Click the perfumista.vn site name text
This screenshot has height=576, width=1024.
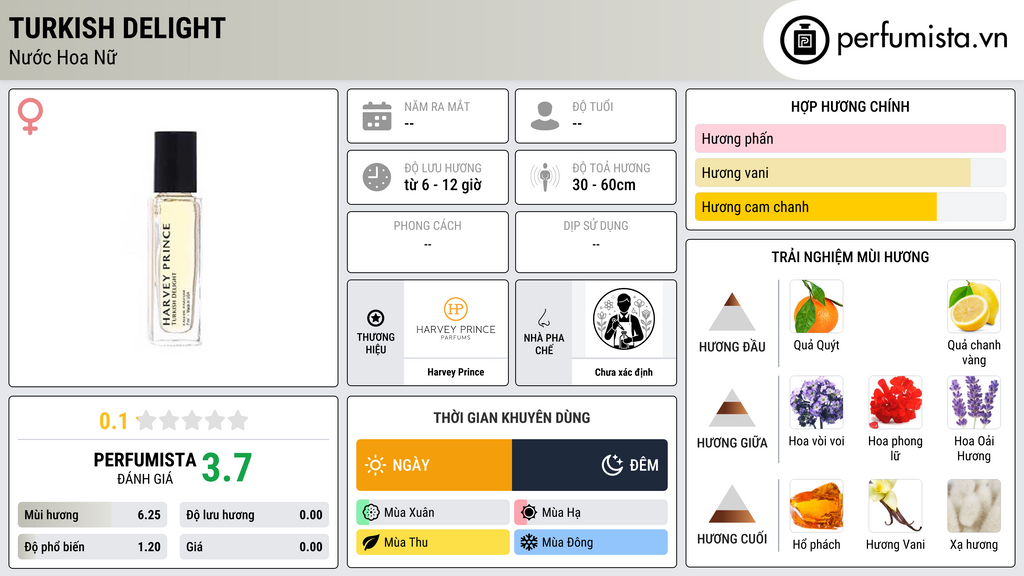coord(922,38)
